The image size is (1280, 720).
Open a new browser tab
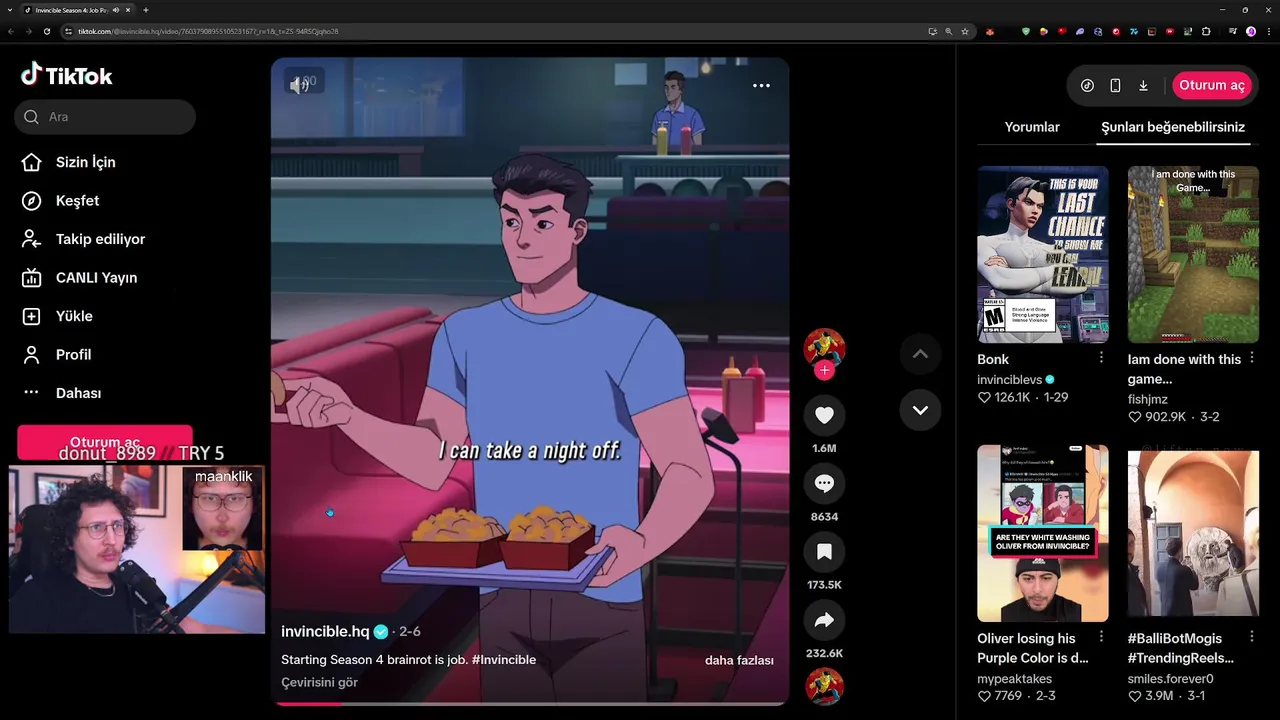click(146, 10)
